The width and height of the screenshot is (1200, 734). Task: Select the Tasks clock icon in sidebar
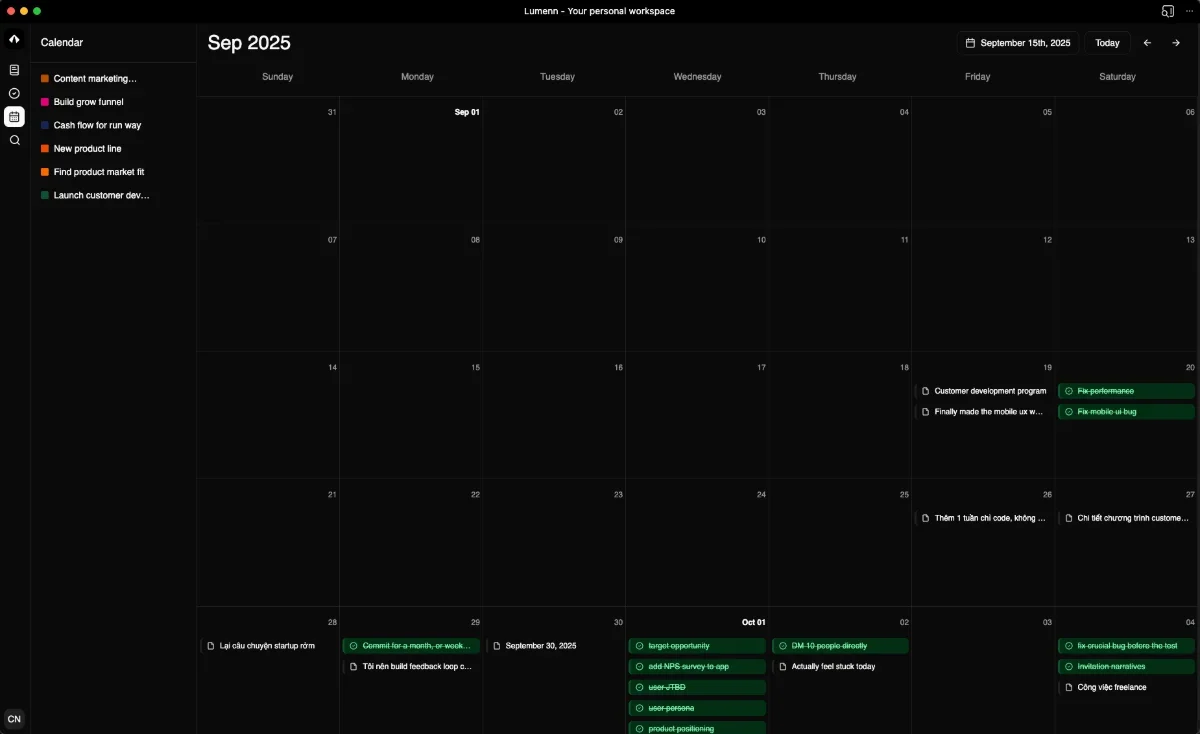[13, 93]
